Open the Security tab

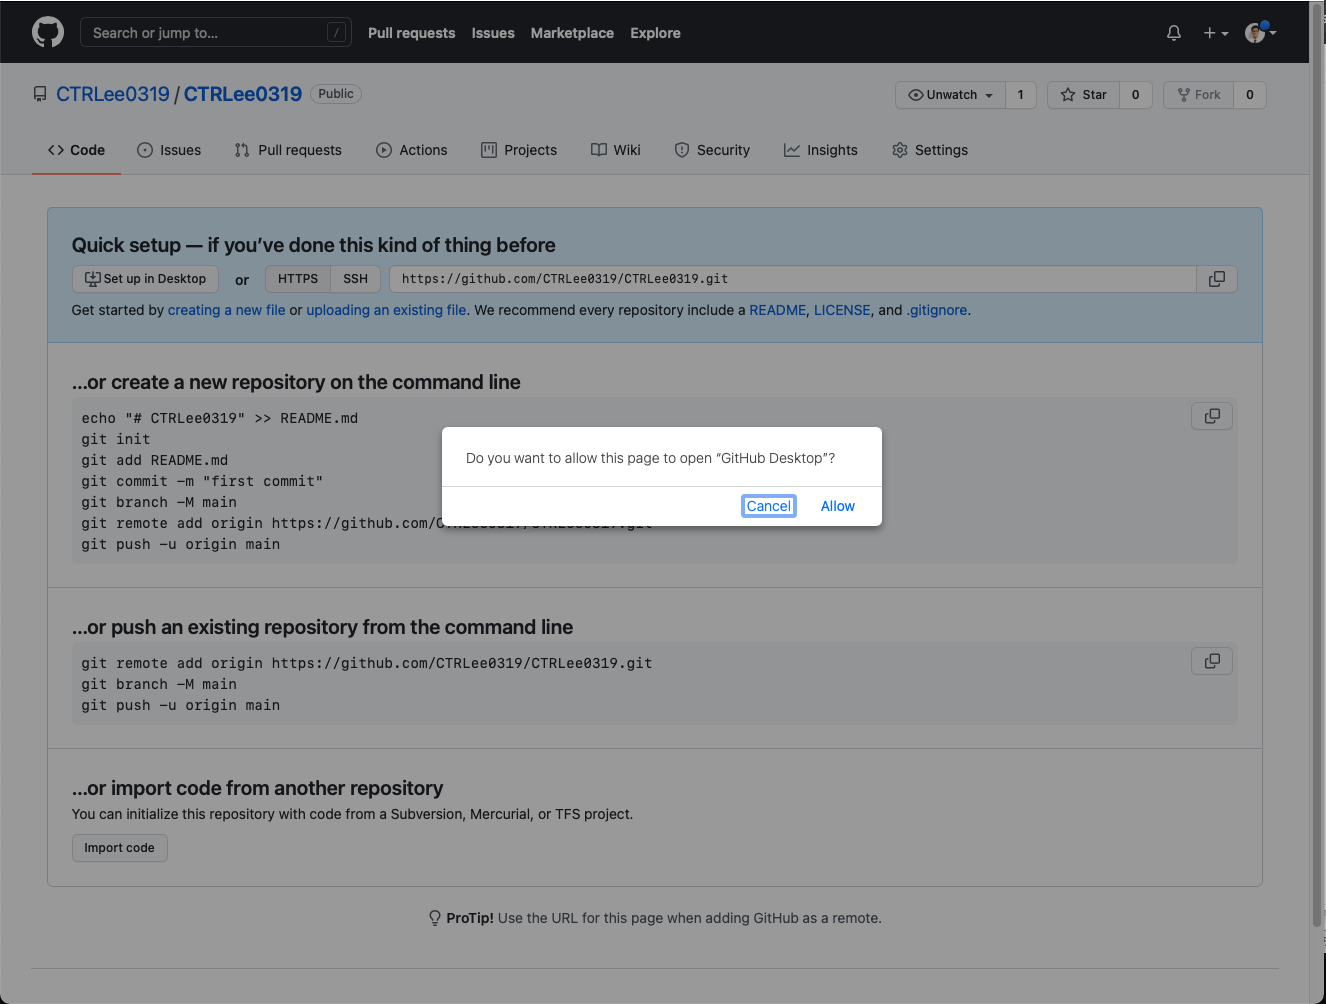tap(712, 150)
